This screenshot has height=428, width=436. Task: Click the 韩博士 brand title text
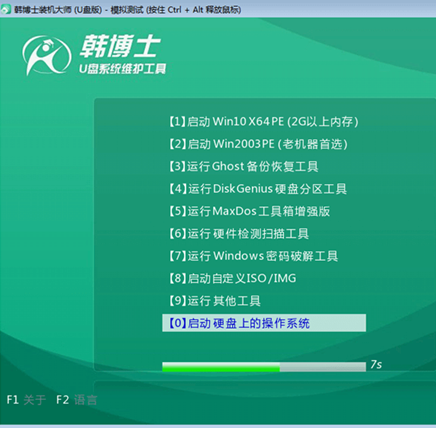pyautogui.click(x=120, y=46)
